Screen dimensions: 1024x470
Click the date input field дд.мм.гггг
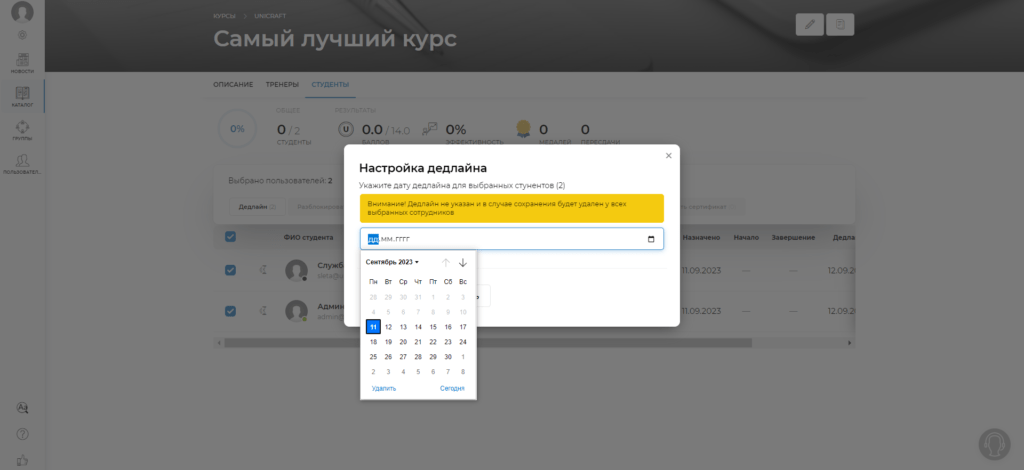point(511,239)
